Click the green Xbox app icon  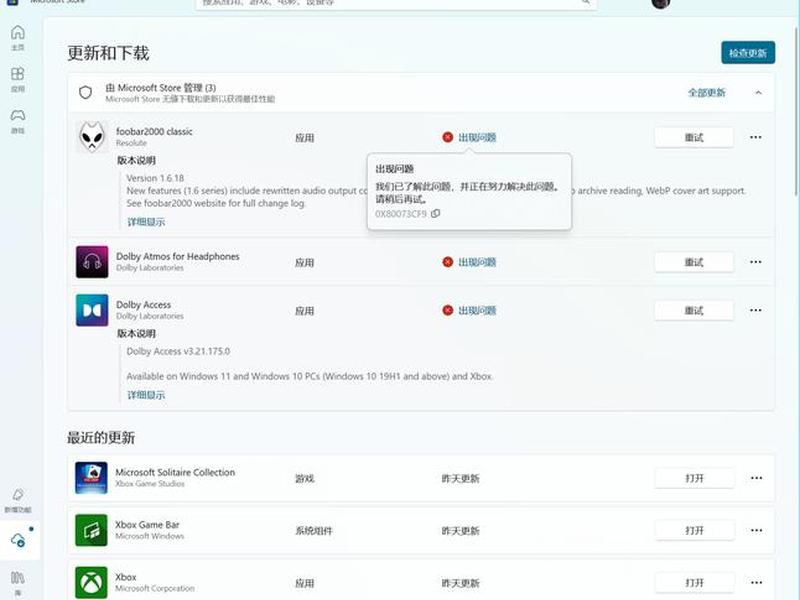(91, 582)
